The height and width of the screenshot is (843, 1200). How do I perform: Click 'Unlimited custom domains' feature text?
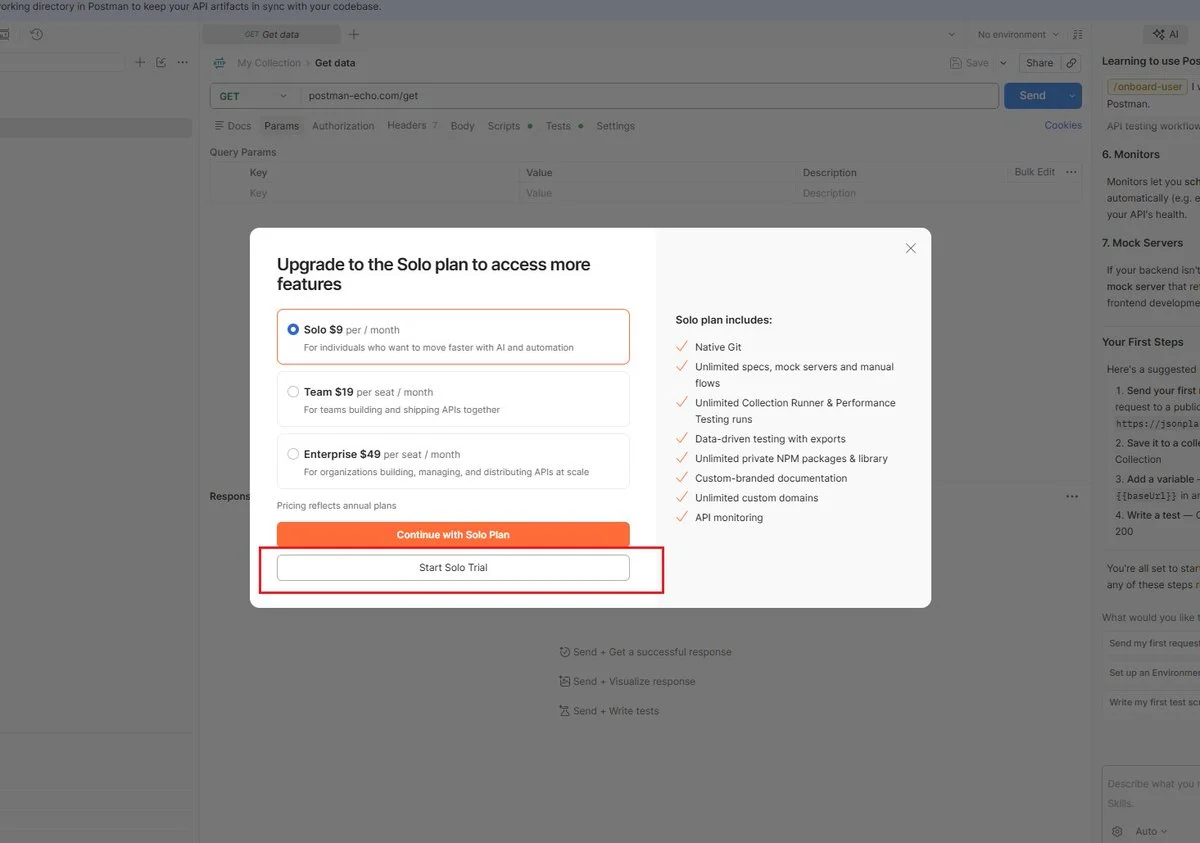click(757, 498)
